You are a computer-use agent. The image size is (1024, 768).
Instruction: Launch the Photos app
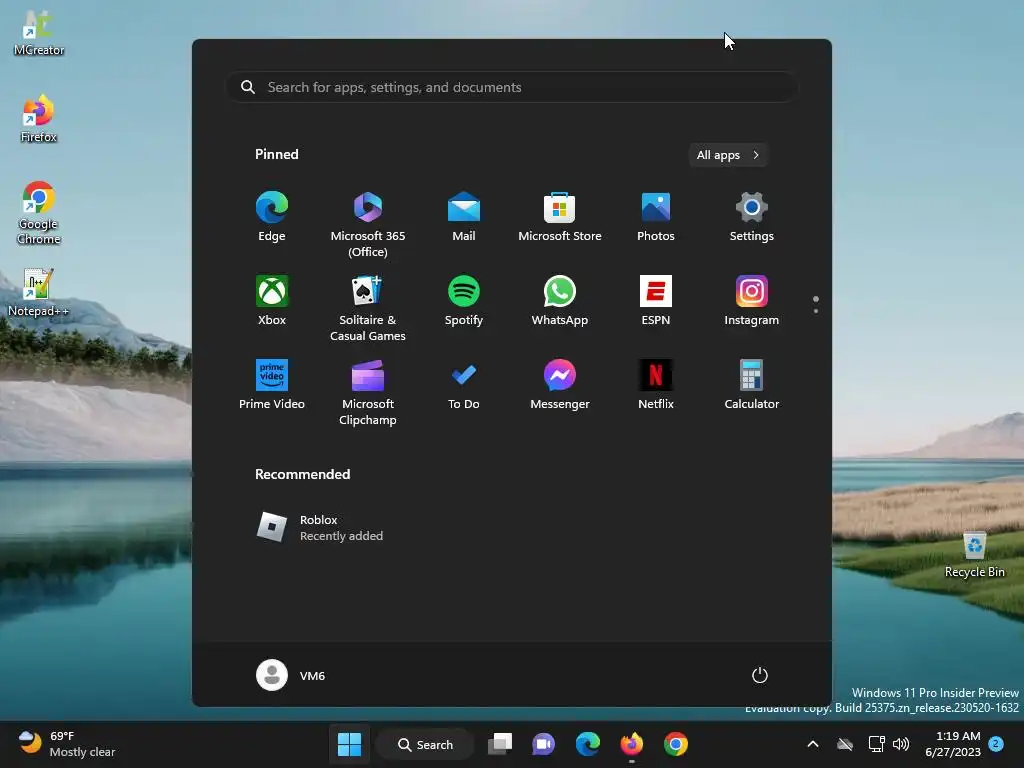656,217
